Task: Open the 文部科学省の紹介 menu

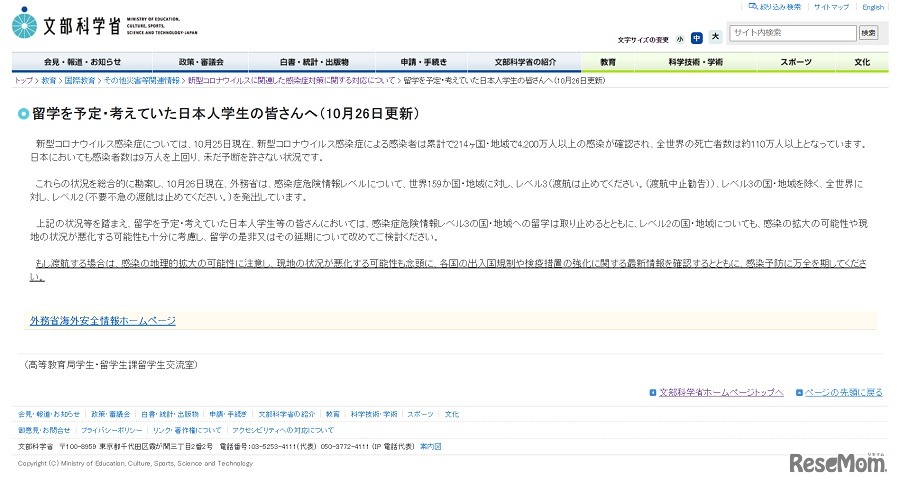Action: coord(525,62)
